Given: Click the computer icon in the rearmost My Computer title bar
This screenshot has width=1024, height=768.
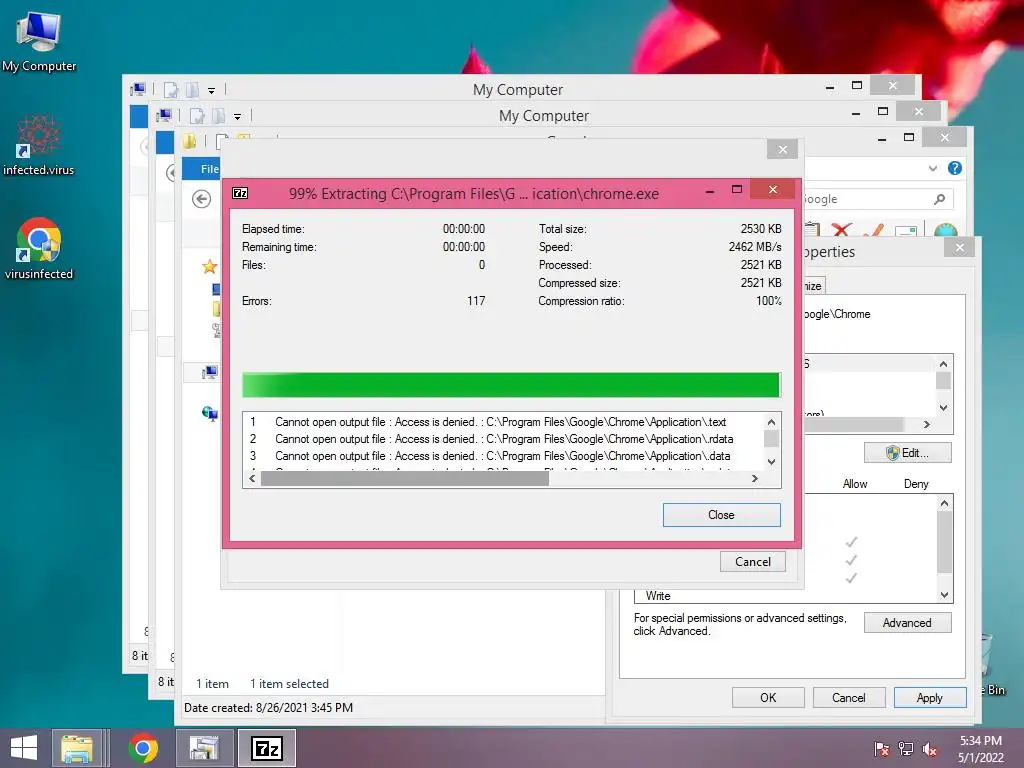Looking at the screenshot, I should click(x=138, y=89).
